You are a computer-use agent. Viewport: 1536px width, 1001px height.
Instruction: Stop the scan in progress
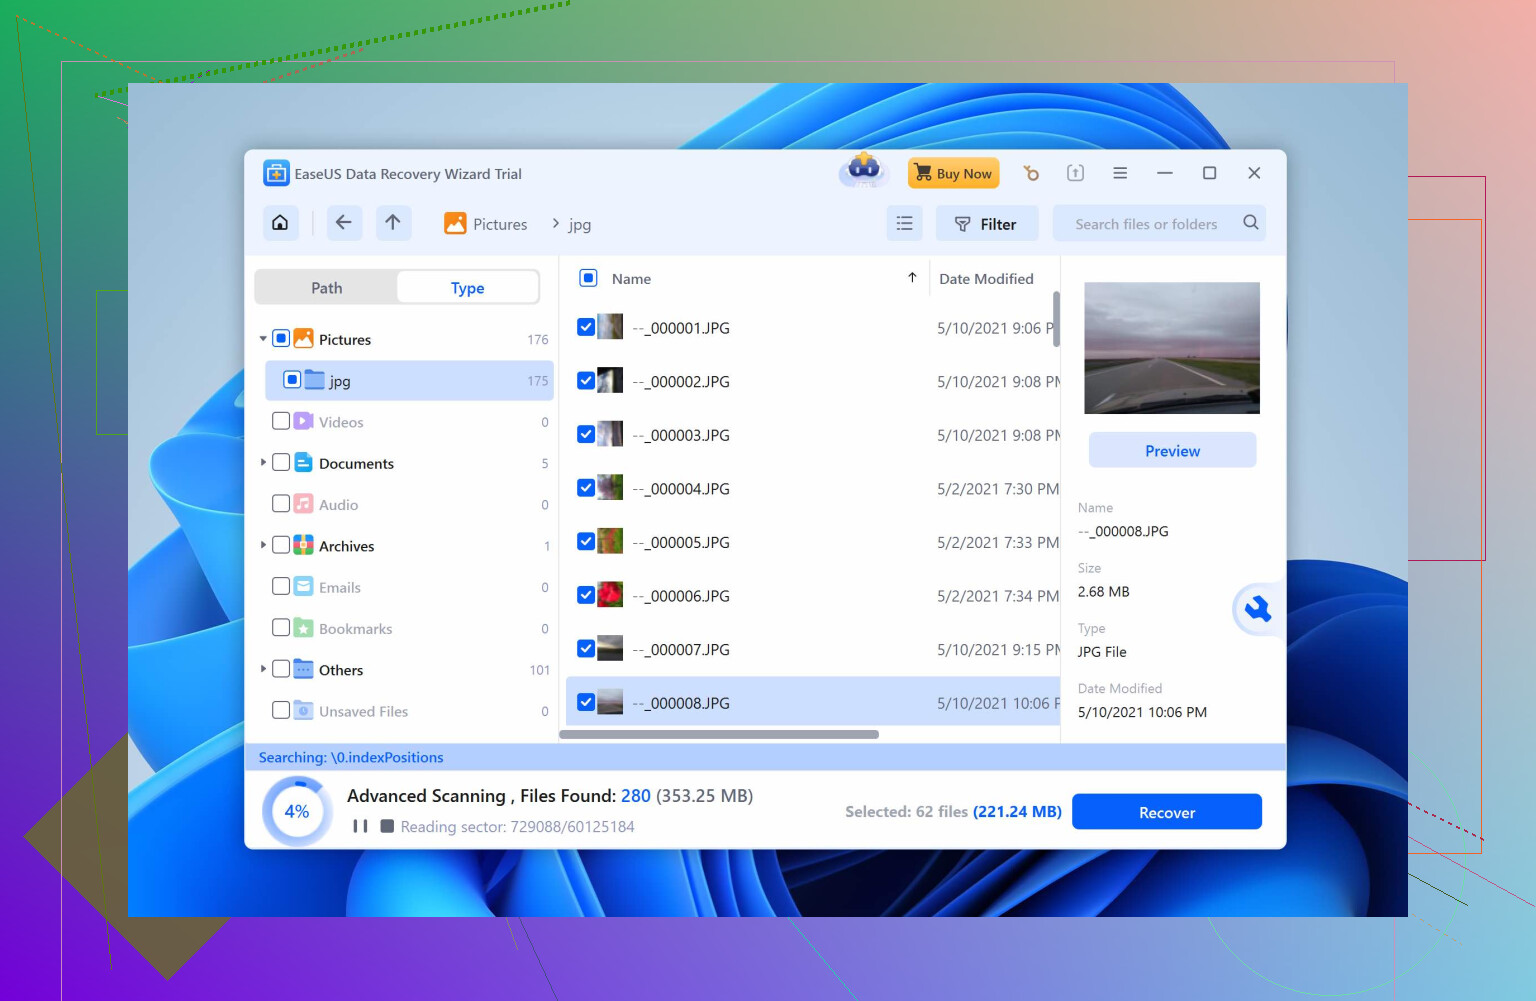(387, 826)
